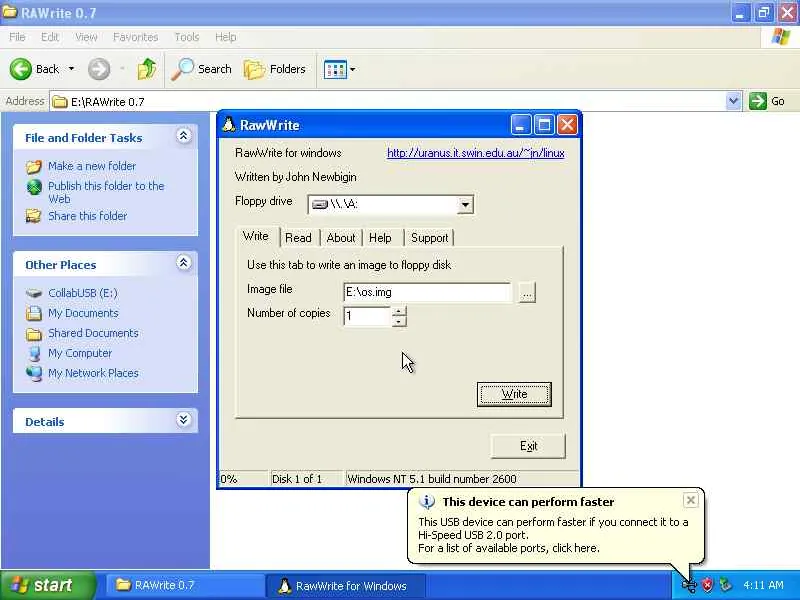Open the uranus.it.swin.edu.au hyperlink
This screenshot has height=600, width=800.
pyautogui.click(x=476, y=153)
